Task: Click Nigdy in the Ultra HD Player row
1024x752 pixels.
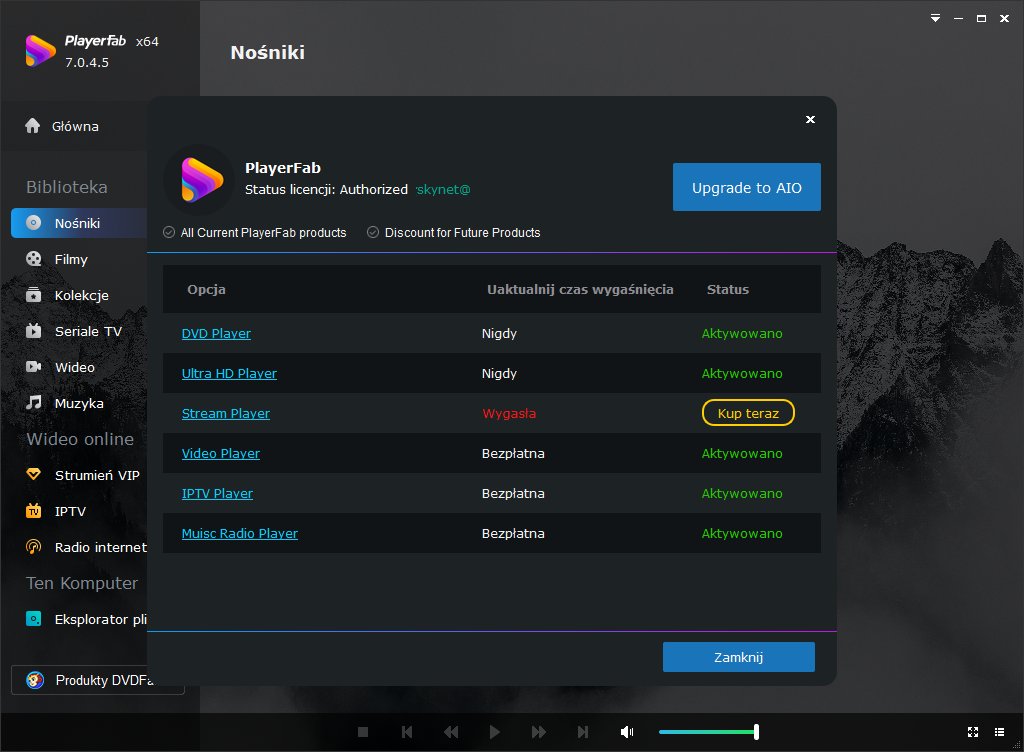Action: point(499,373)
